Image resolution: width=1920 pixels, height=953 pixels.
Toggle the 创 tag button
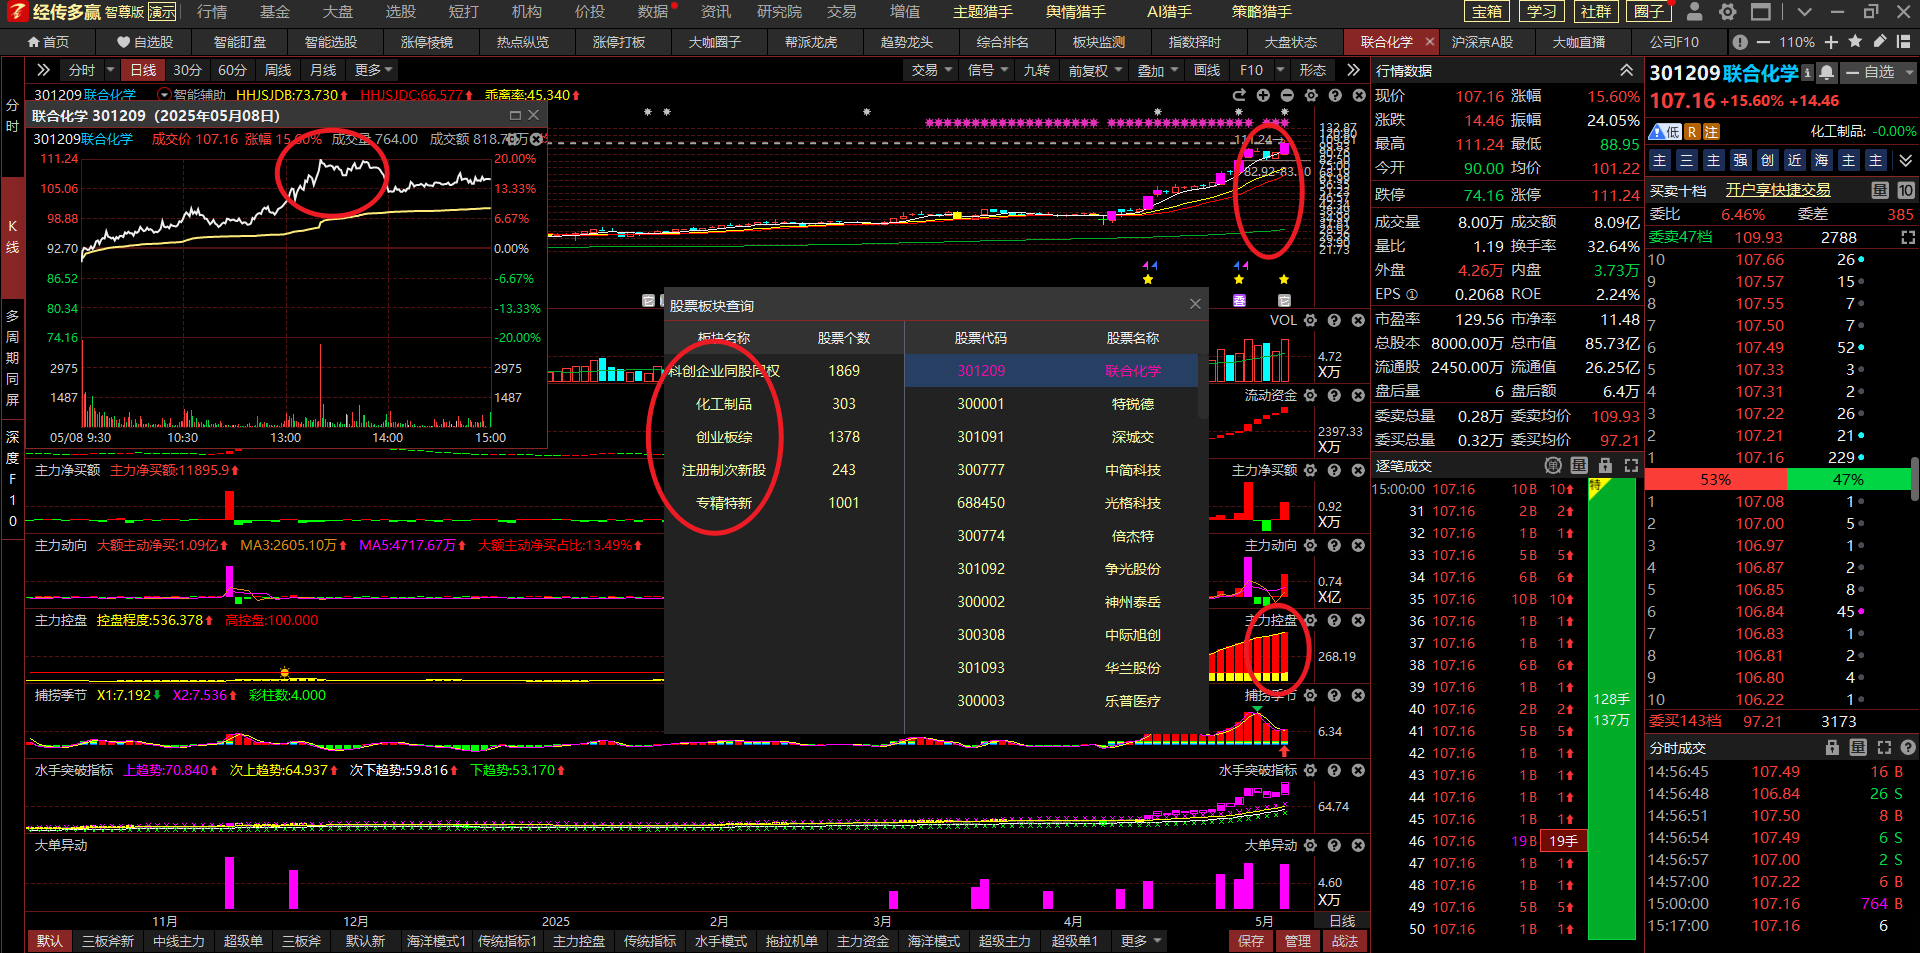coord(1768,160)
